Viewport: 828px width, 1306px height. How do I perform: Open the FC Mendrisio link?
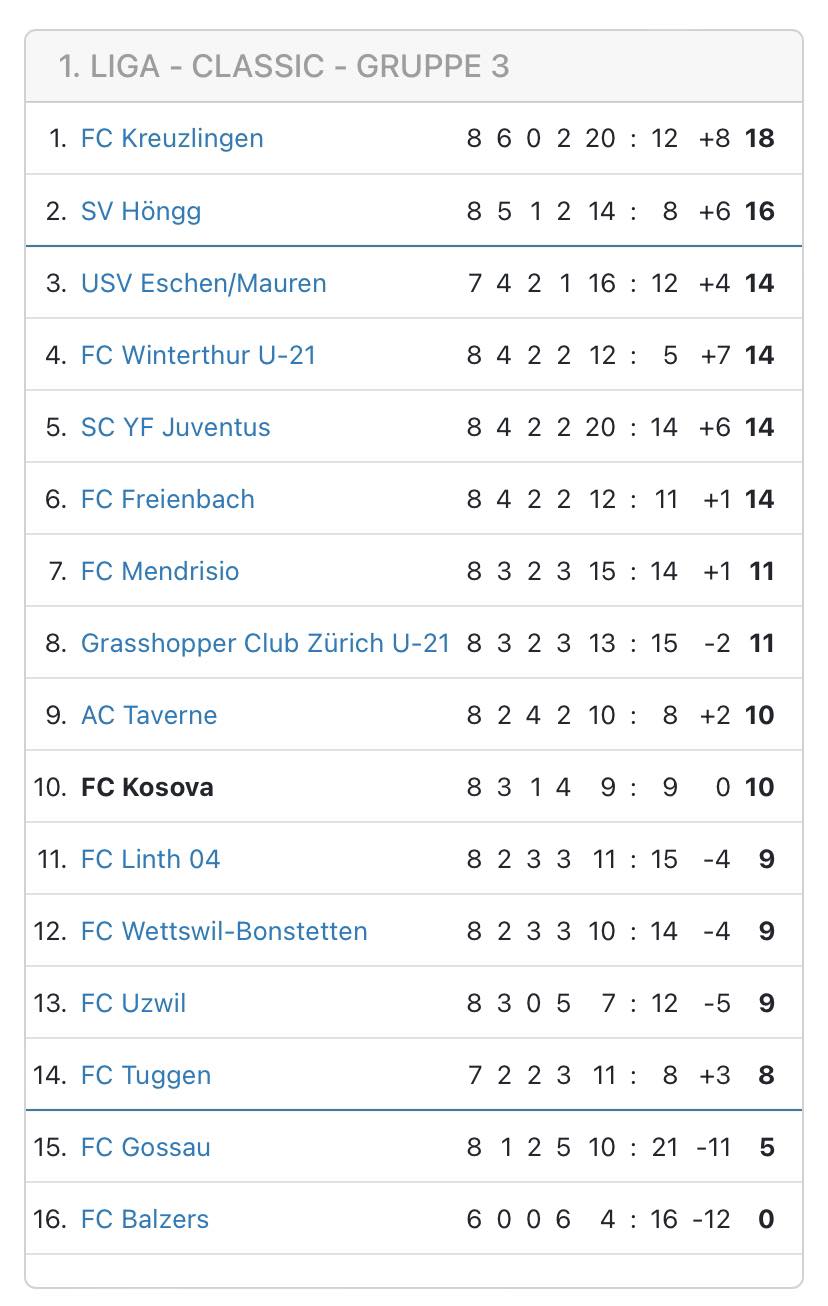(160, 571)
